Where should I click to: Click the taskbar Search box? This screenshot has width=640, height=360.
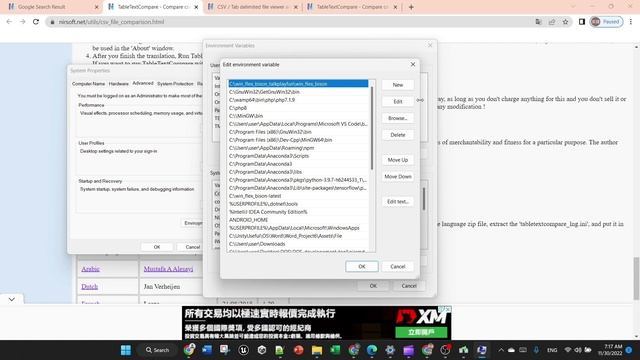click(x=158, y=350)
